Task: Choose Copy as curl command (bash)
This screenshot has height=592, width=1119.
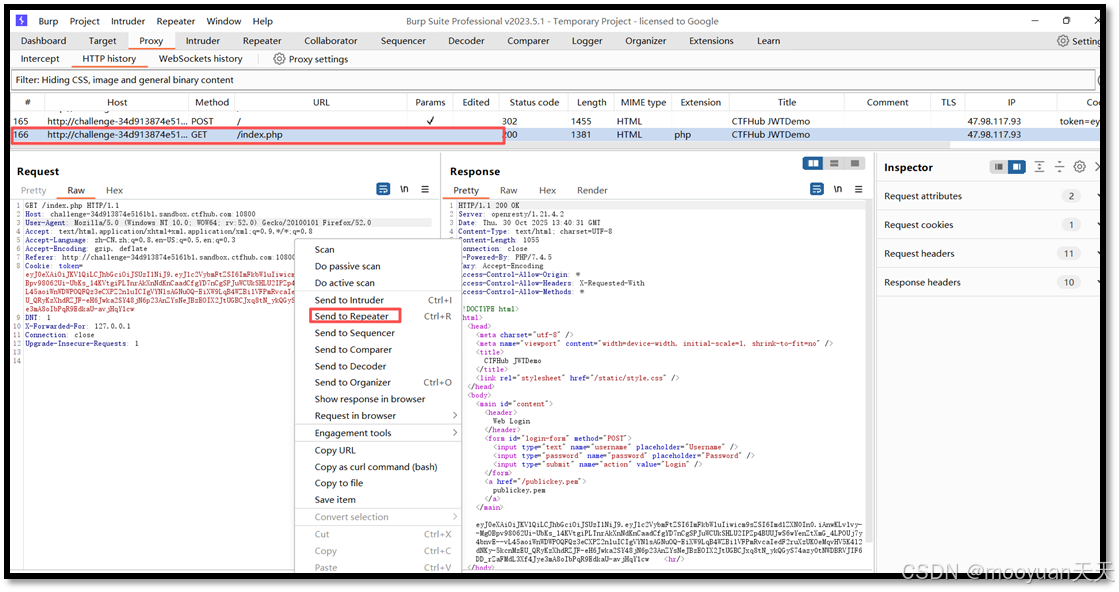Action: 378,466
